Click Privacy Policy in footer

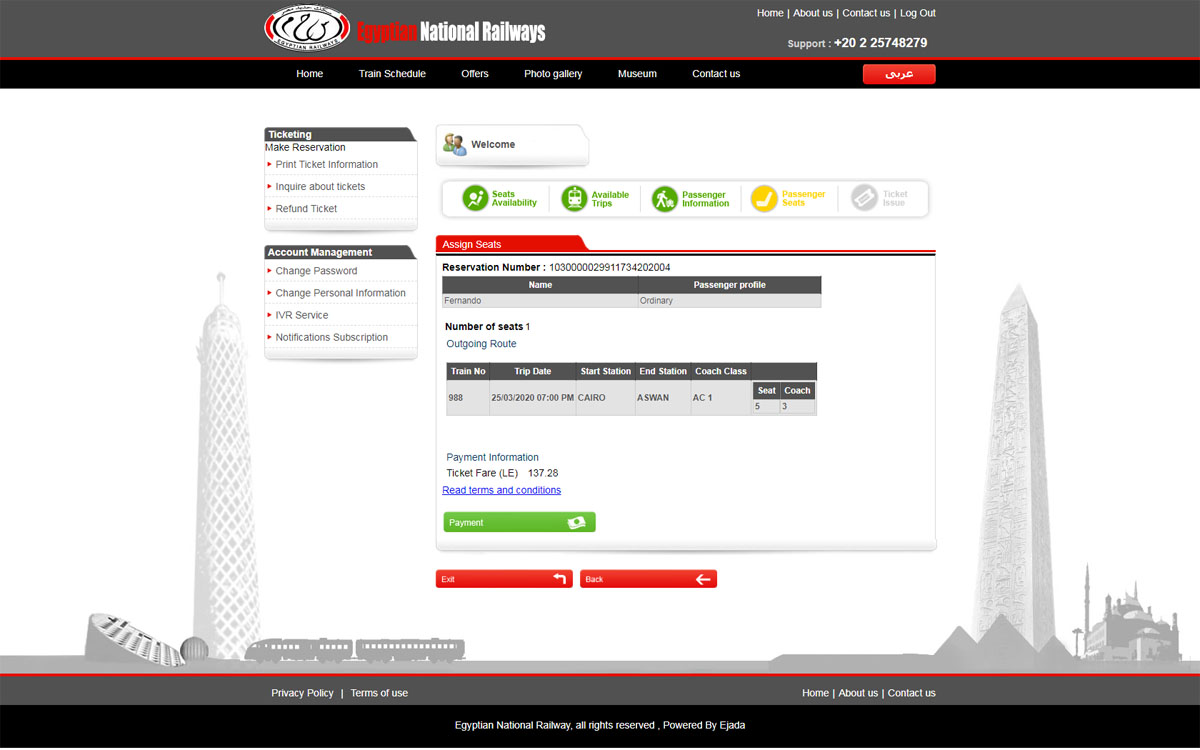302,693
